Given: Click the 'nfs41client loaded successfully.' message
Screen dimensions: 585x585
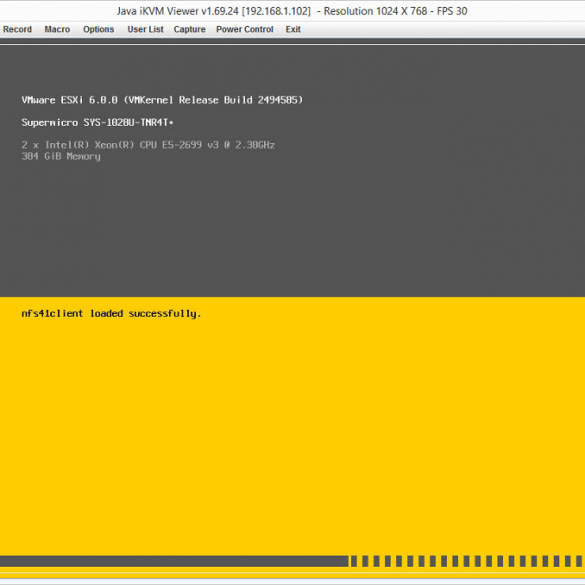Looking at the screenshot, I should click(111, 314).
